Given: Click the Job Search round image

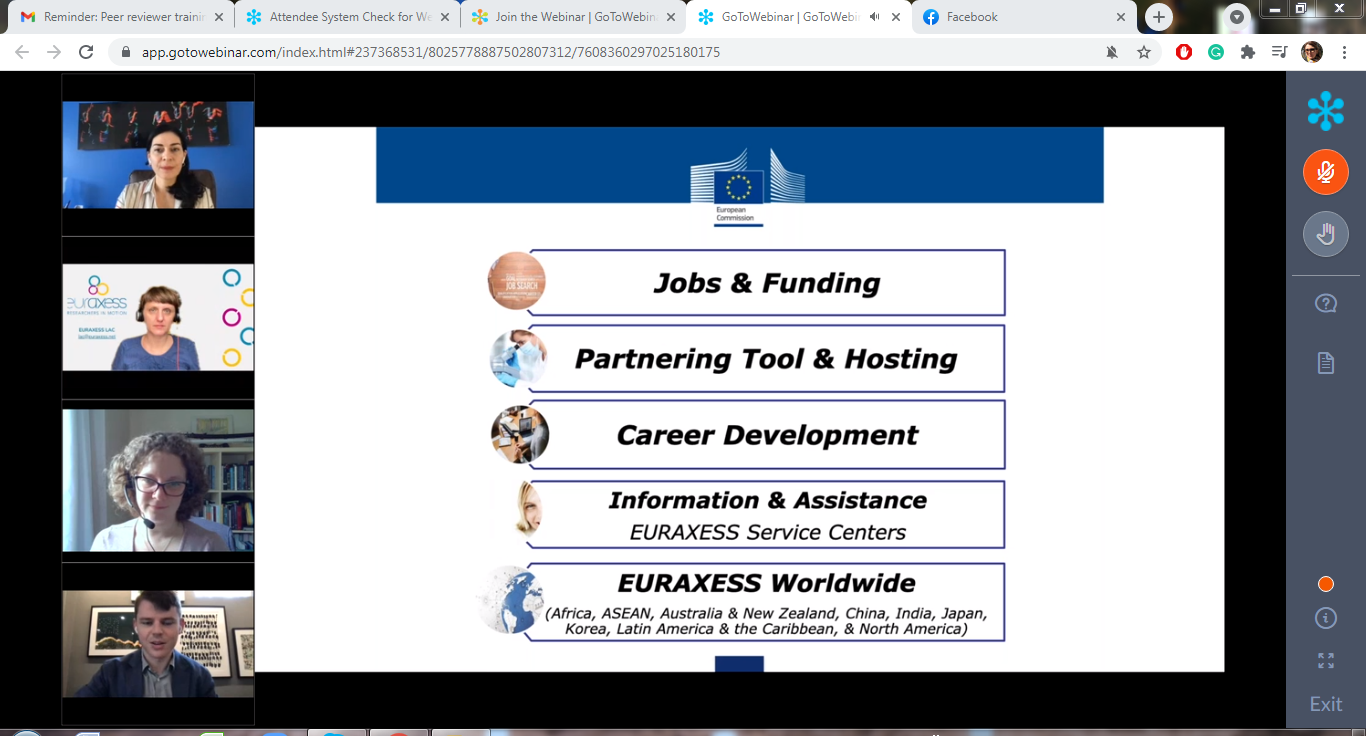Looking at the screenshot, I should [x=517, y=281].
